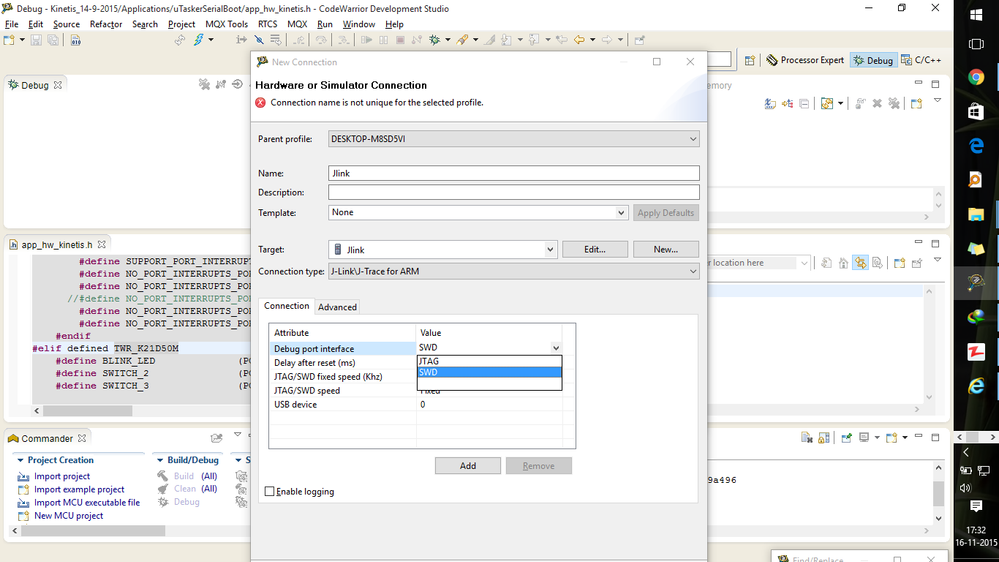Image resolution: width=999 pixels, height=562 pixels.
Task: Select the Debug perspective button
Action: tap(873, 60)
